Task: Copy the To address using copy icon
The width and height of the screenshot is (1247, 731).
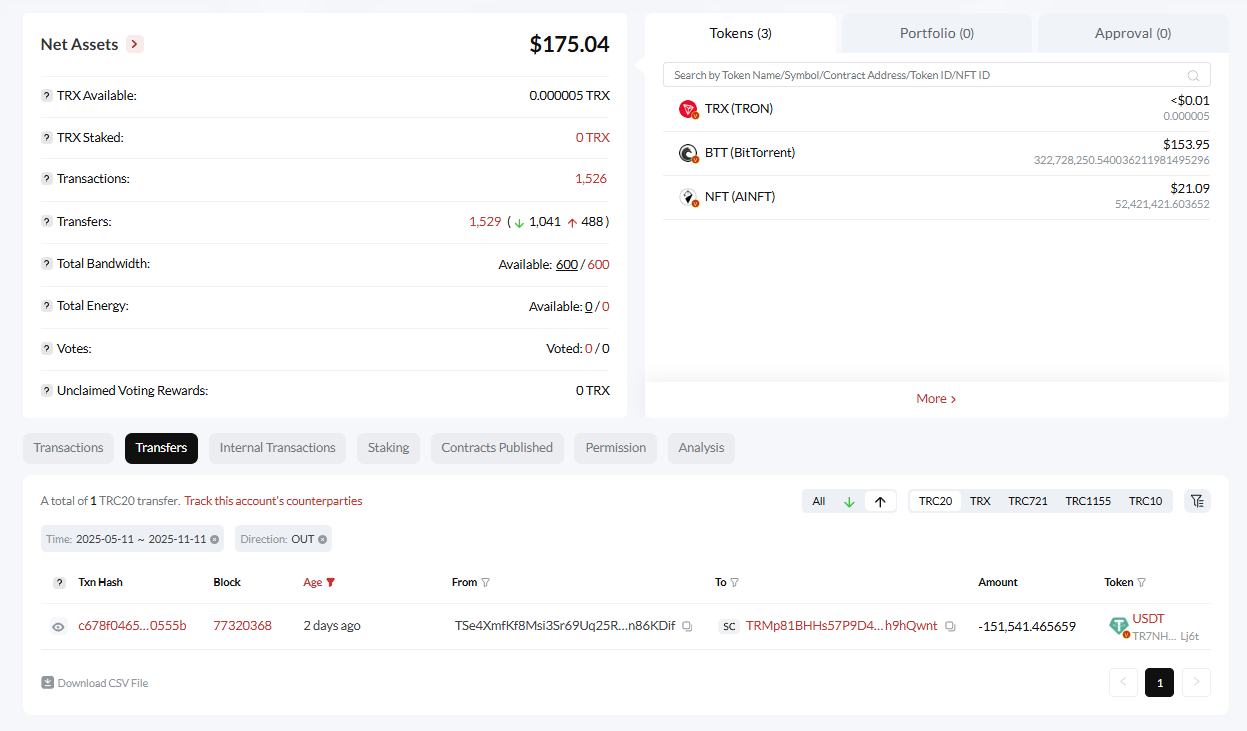Action: coord(950,627)
